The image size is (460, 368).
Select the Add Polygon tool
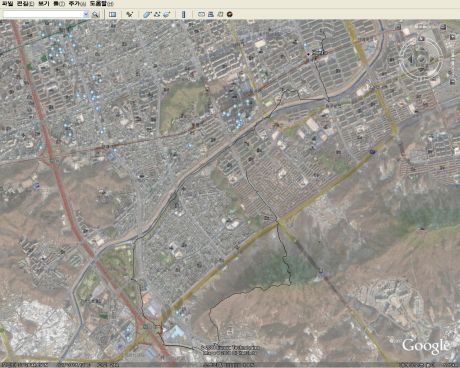pyautogui.click(x=147, y=14)
